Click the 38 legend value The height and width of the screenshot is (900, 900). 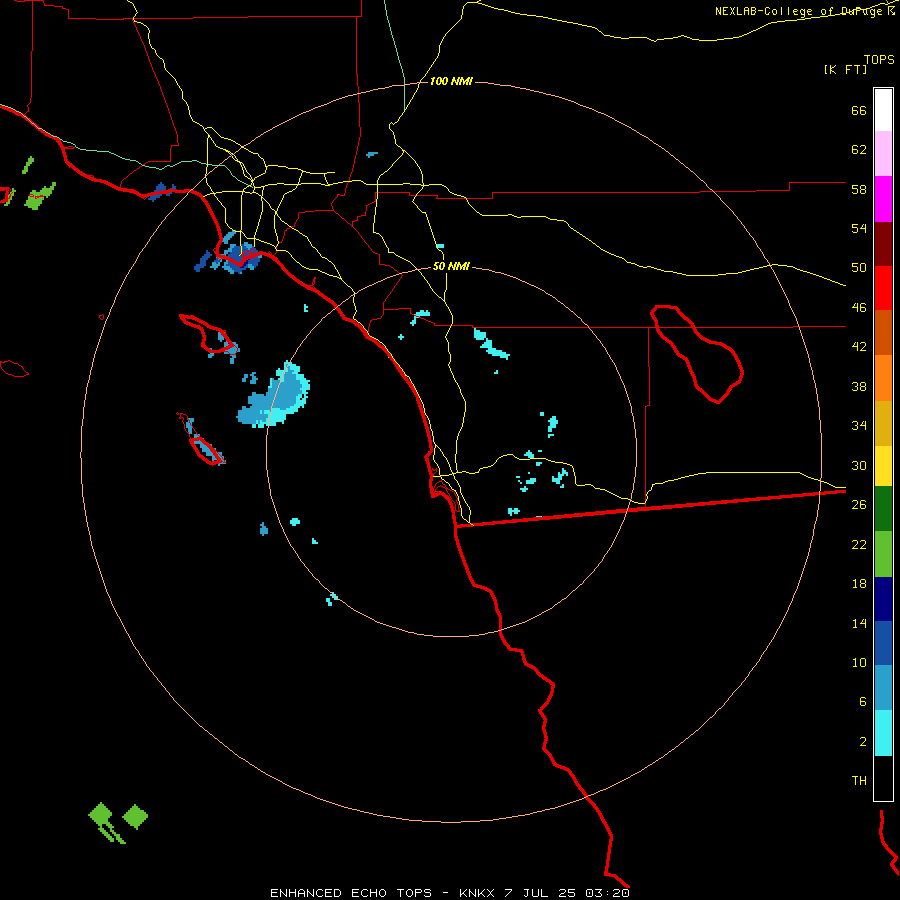(x=859, y=386)
